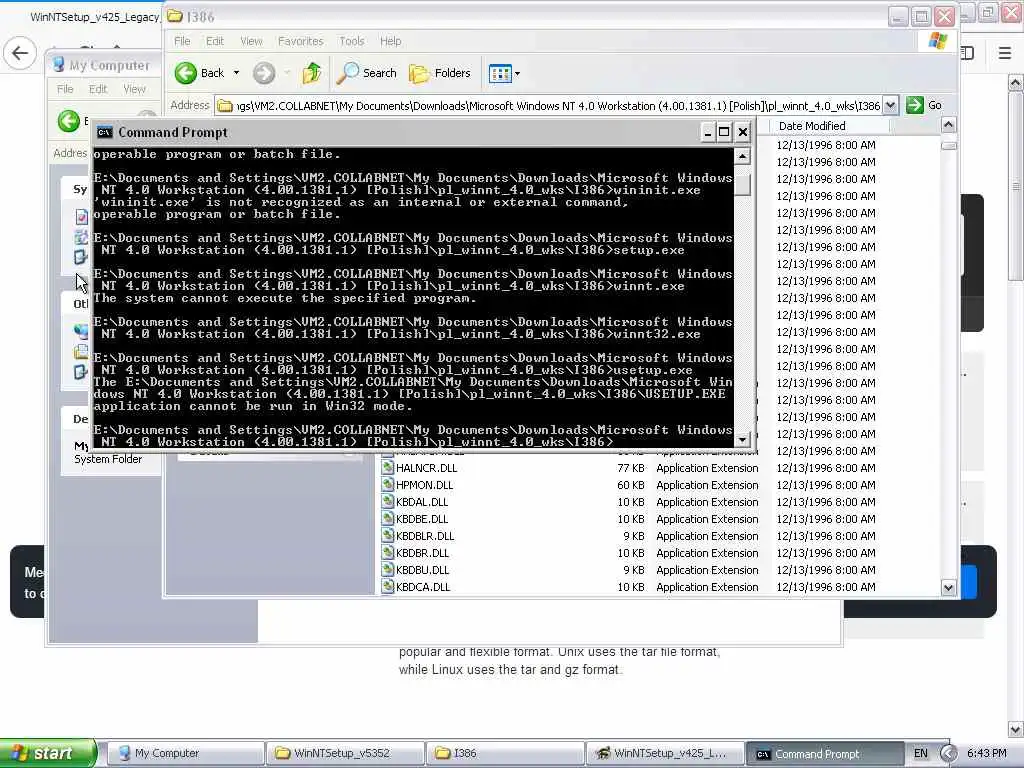
Task: Open Help menu in I386 window
Action: tap(391, 41)
